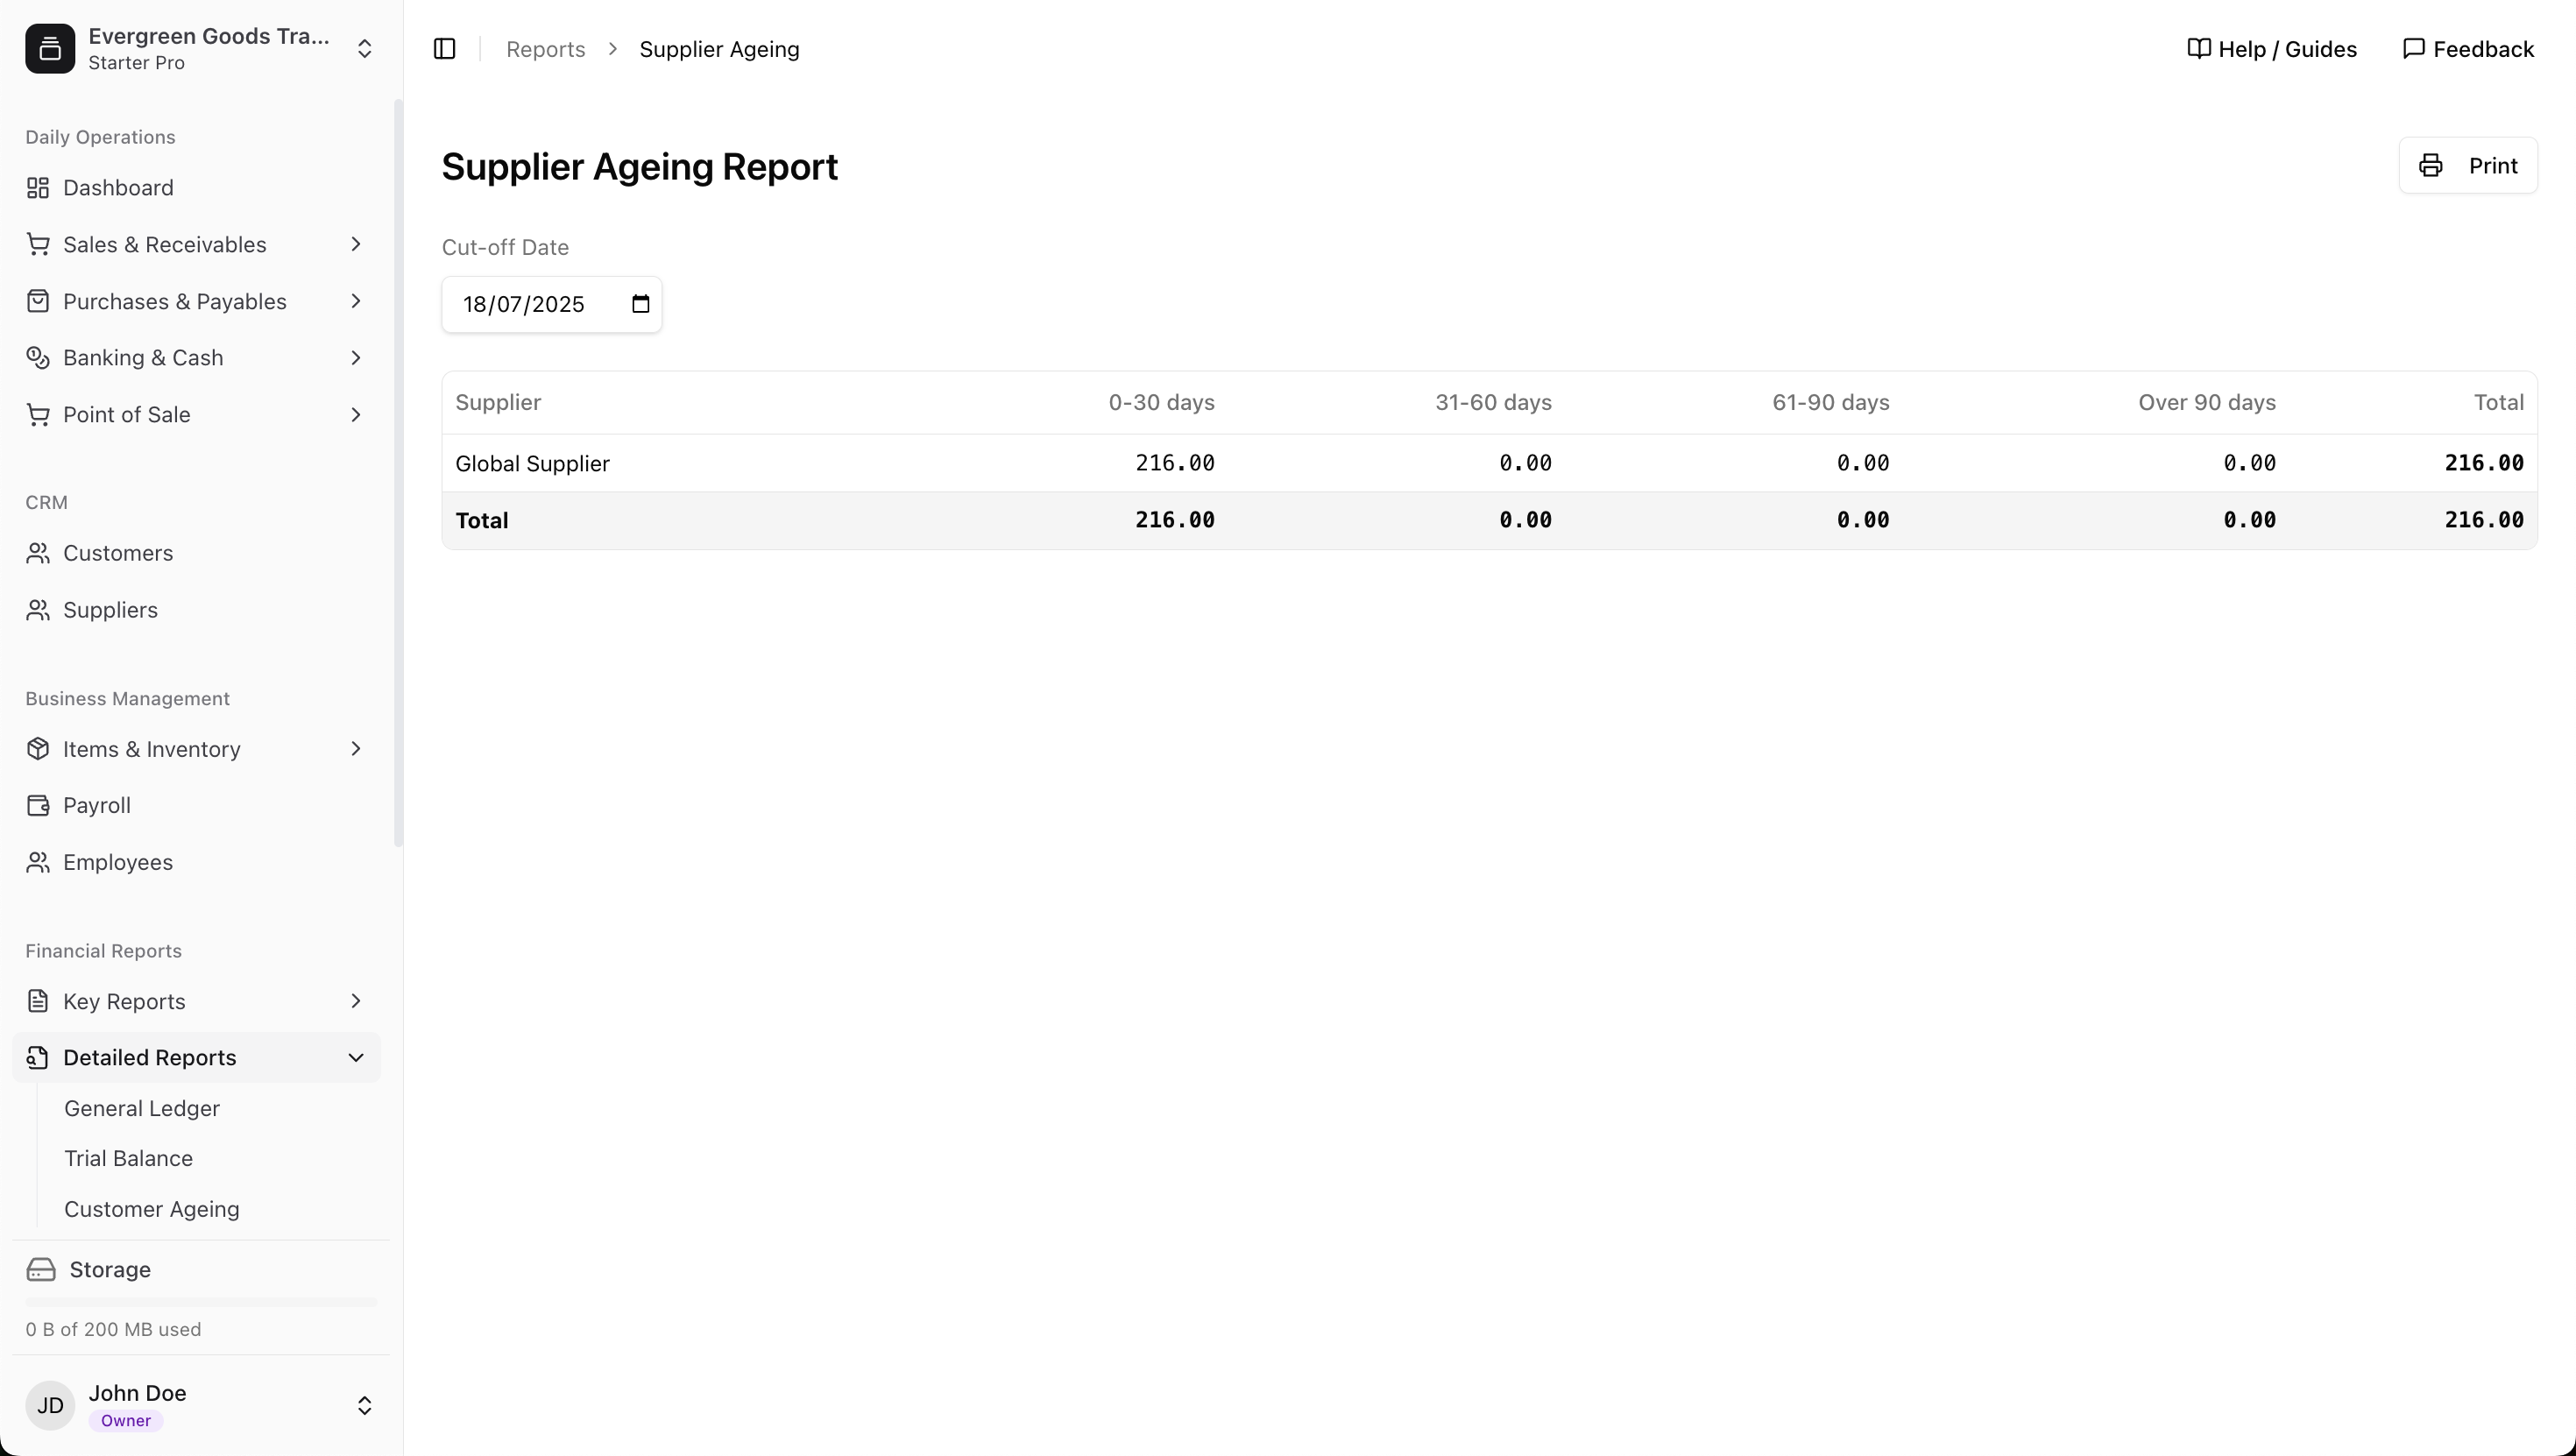This screenshot has width=2576, height=1456.
Task: Click the Over 90 days column header
Action: click(2207, 402)
